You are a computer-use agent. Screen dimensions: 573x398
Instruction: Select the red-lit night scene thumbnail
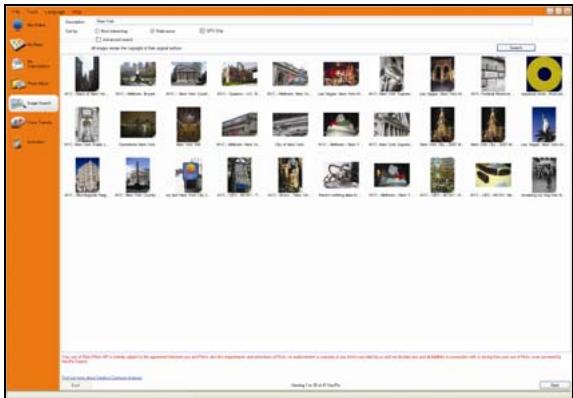341,73
